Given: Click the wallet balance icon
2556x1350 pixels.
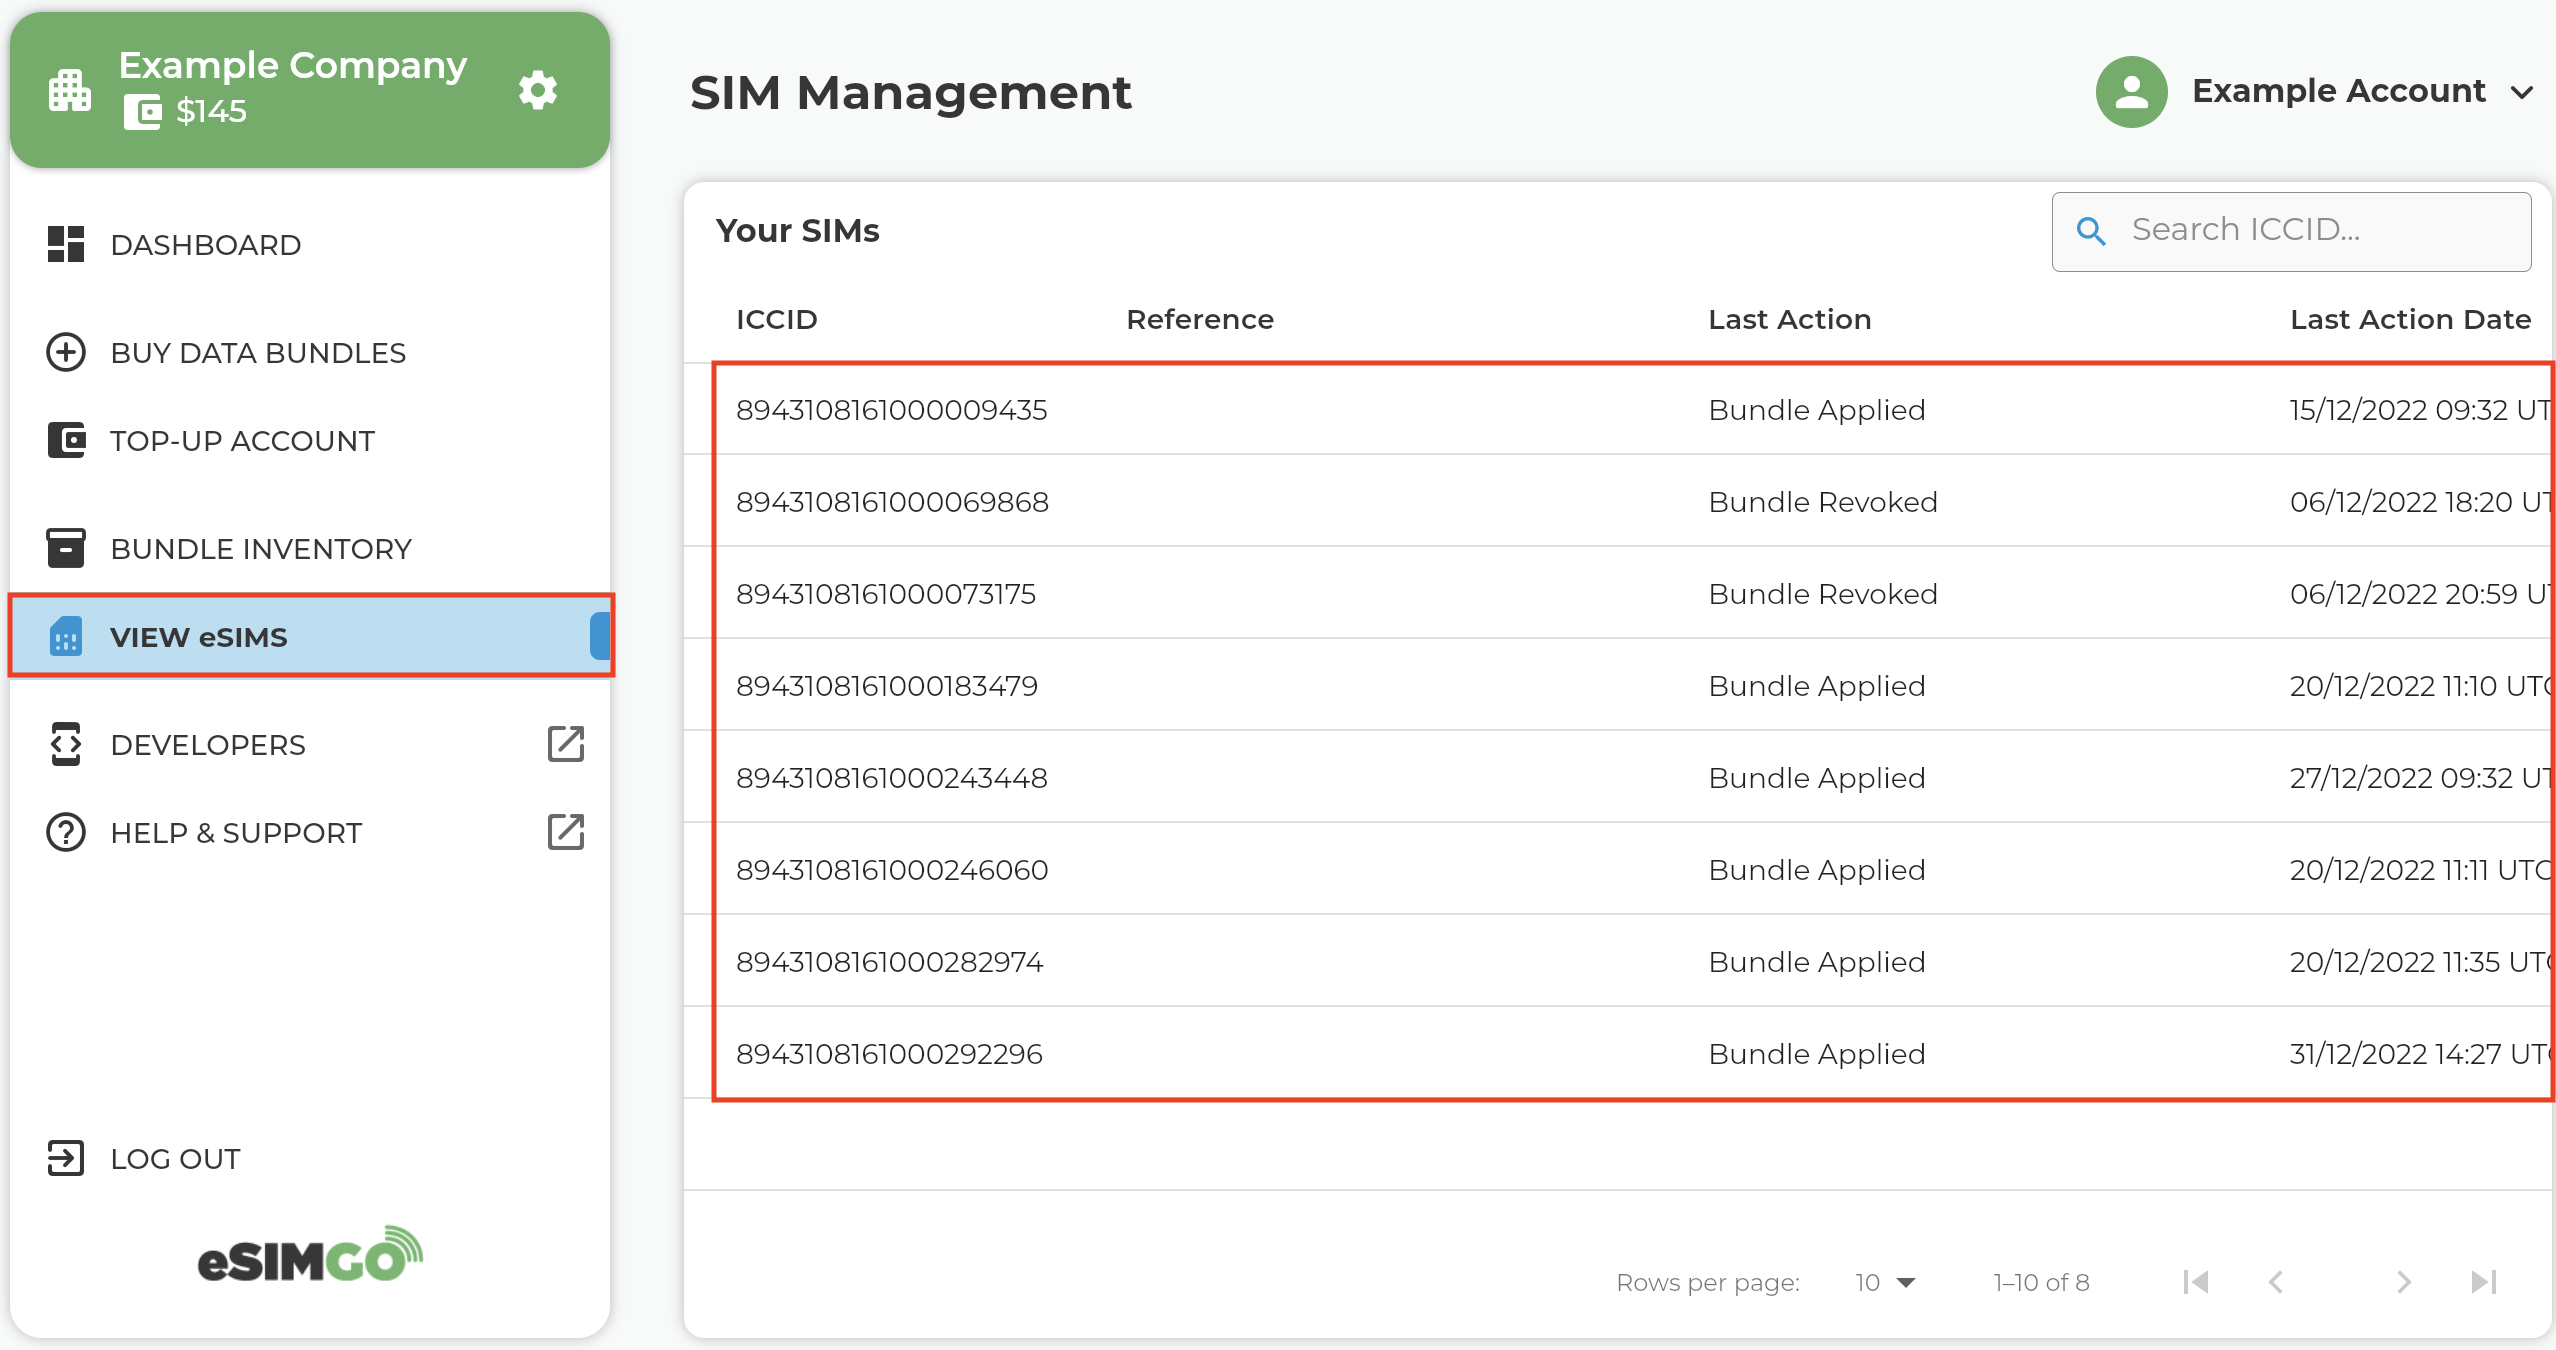Looking at the screenshot, I should pyautogui.click(x=142, y=111).
